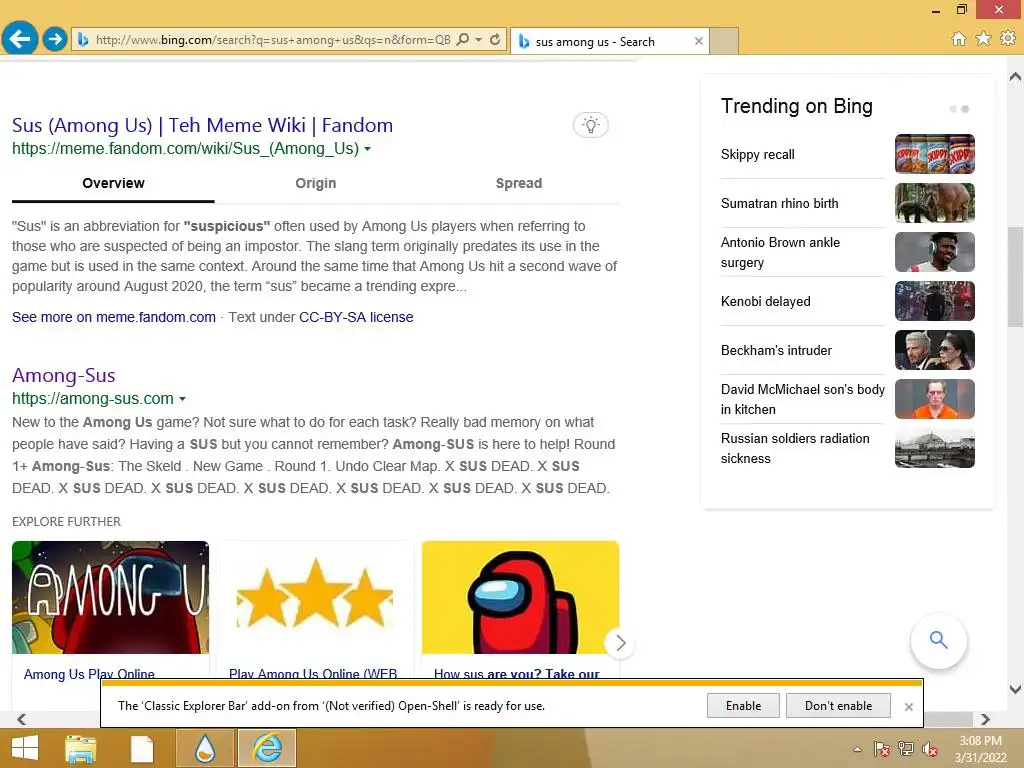Open the water drop app on taskbar

click(205, 748)
